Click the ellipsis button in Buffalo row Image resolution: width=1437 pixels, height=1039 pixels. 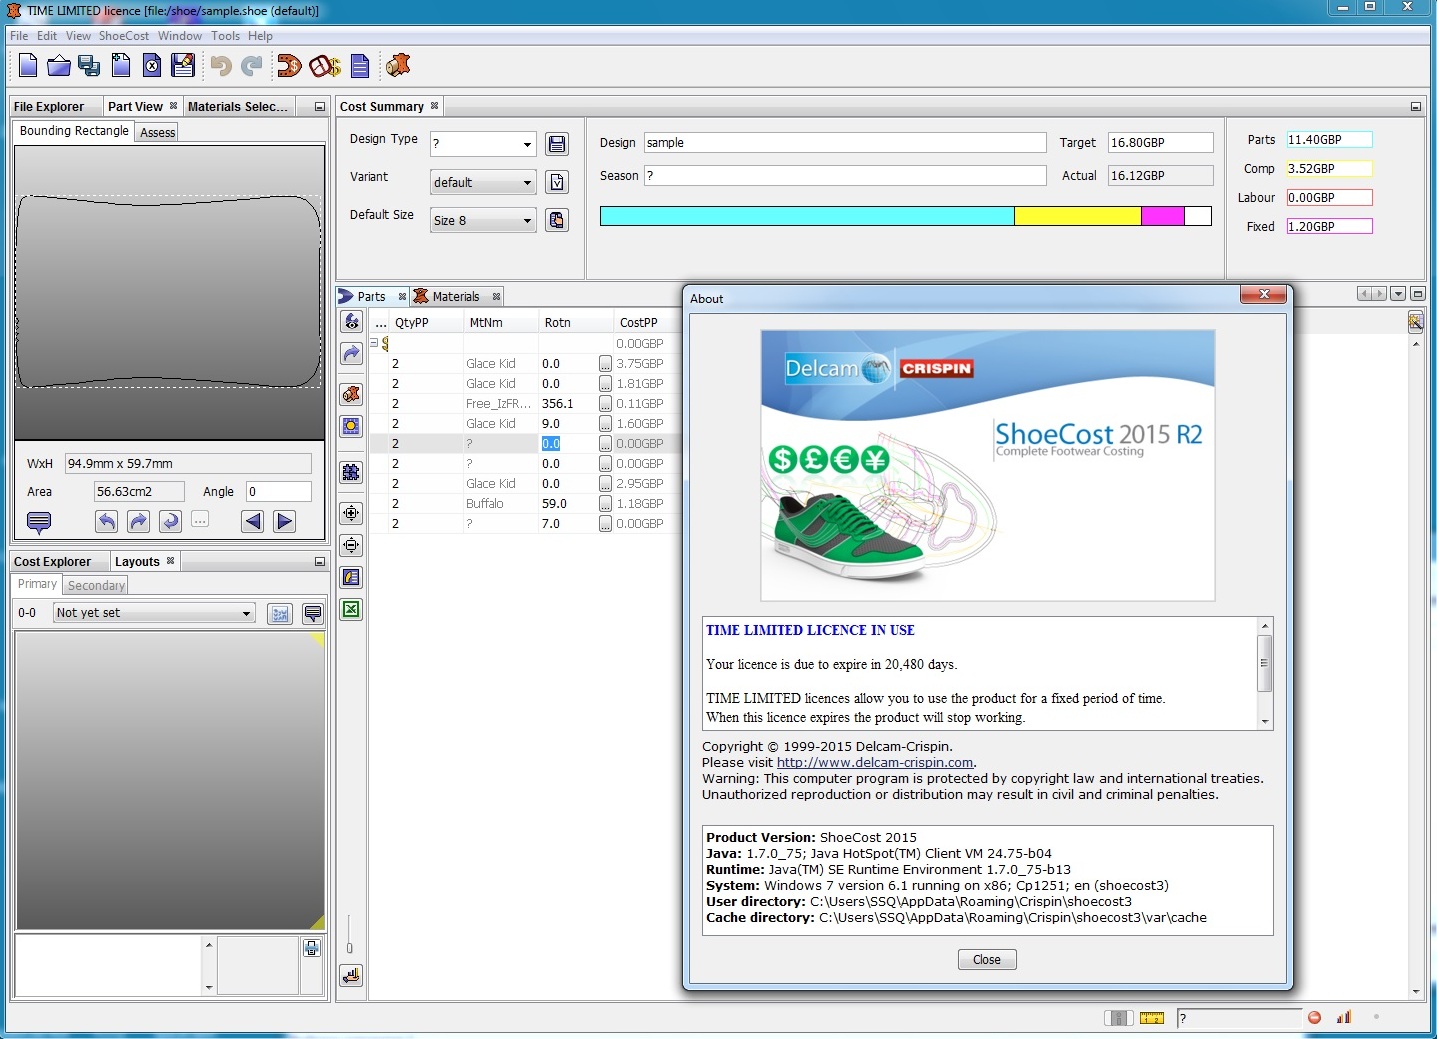605,504
